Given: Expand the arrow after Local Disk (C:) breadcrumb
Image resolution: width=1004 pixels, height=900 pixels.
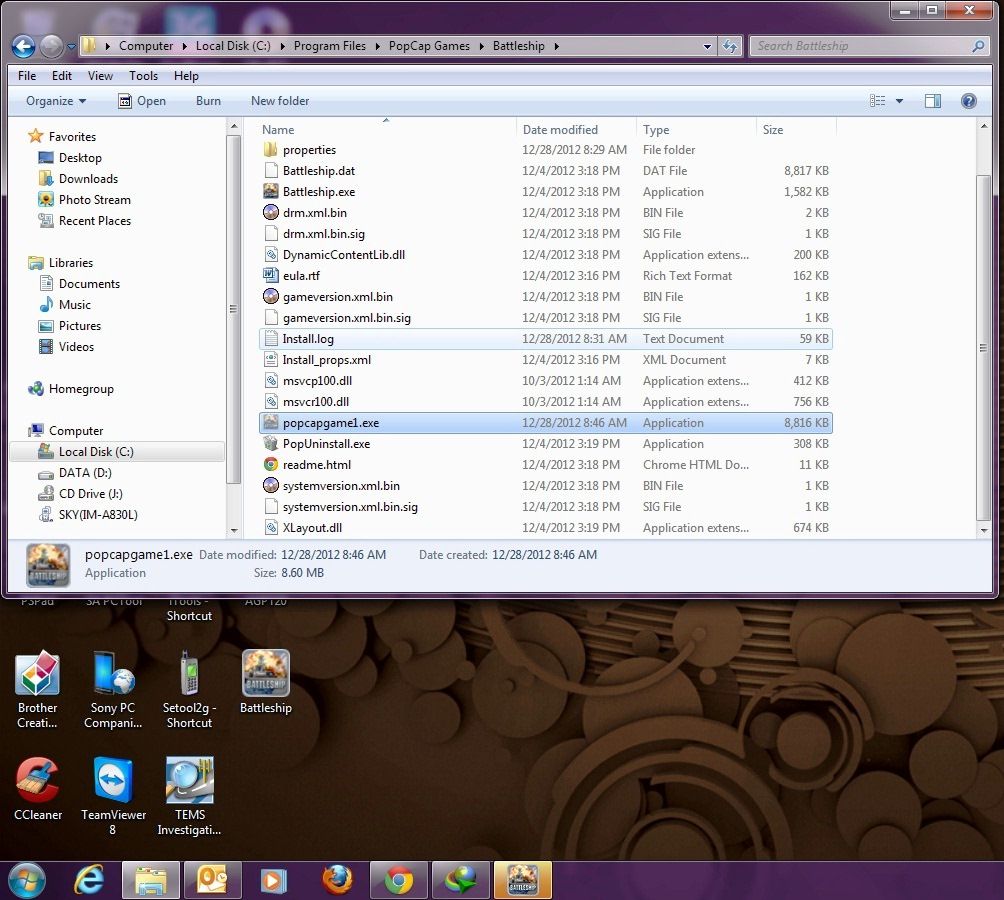Looking at the screenshot, I should pos(282,46).
